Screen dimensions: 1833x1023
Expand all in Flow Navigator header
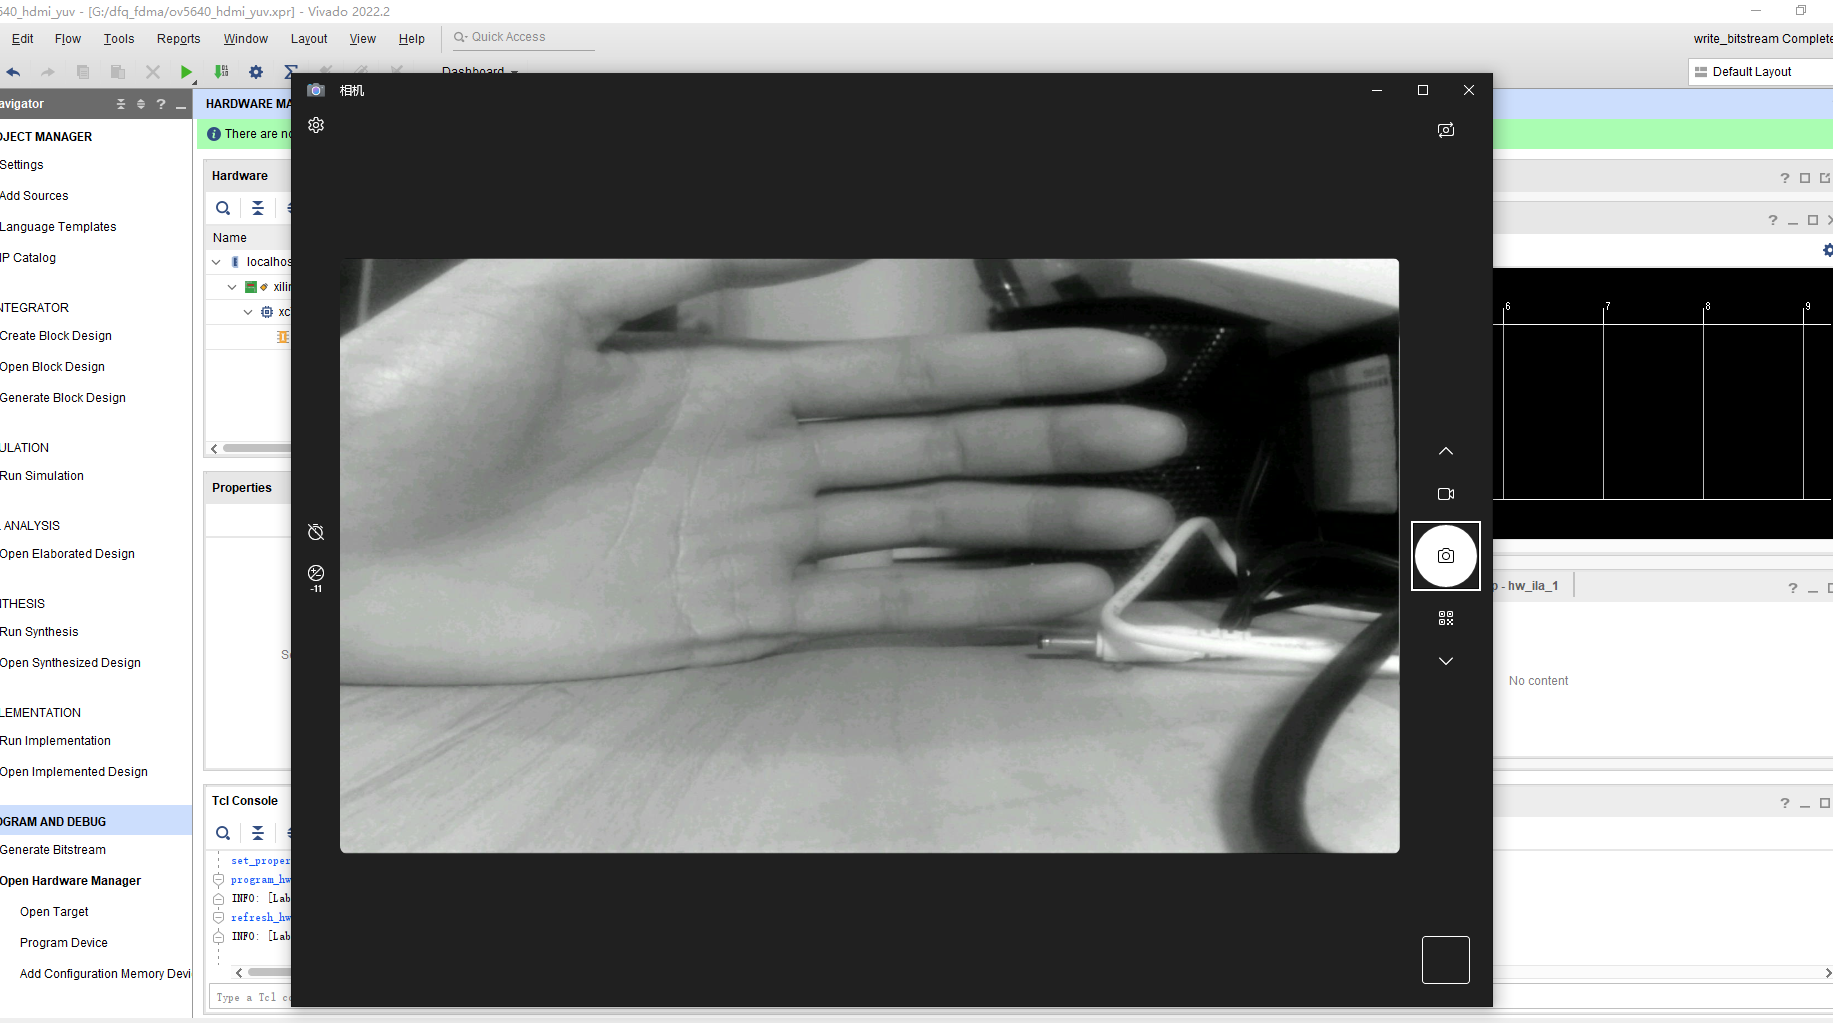141,104
